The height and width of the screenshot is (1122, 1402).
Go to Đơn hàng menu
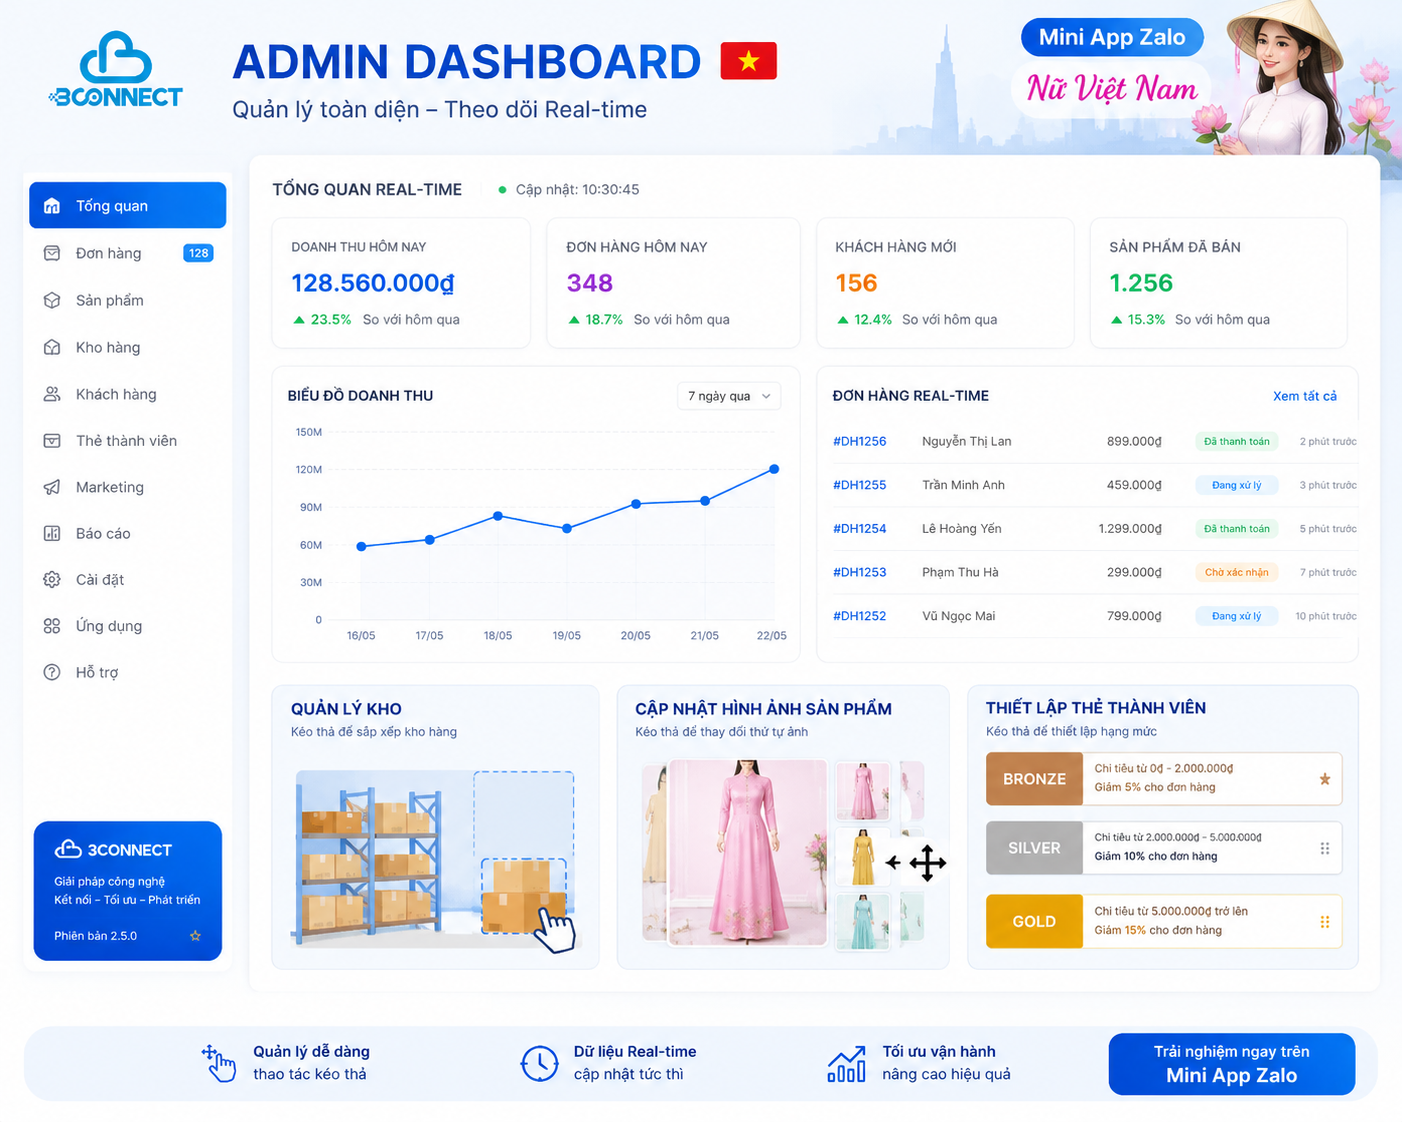point(128,253)
